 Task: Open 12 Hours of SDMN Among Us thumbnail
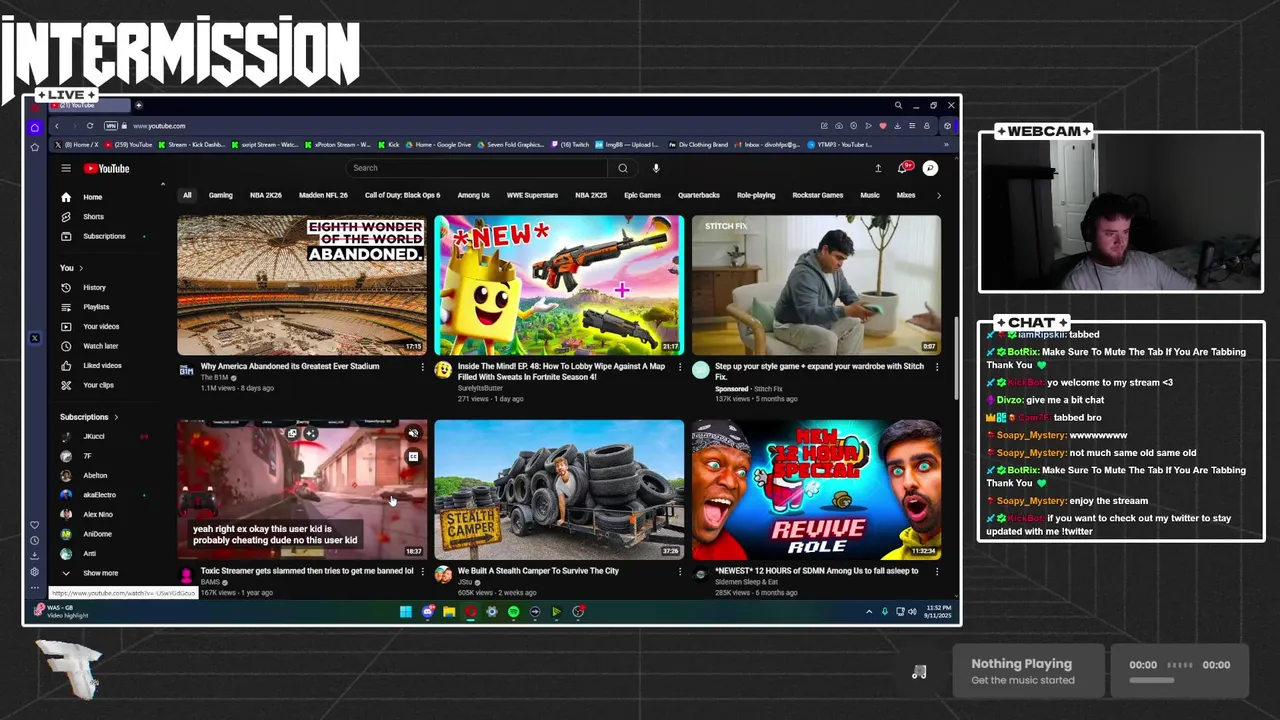coord(816,490)
